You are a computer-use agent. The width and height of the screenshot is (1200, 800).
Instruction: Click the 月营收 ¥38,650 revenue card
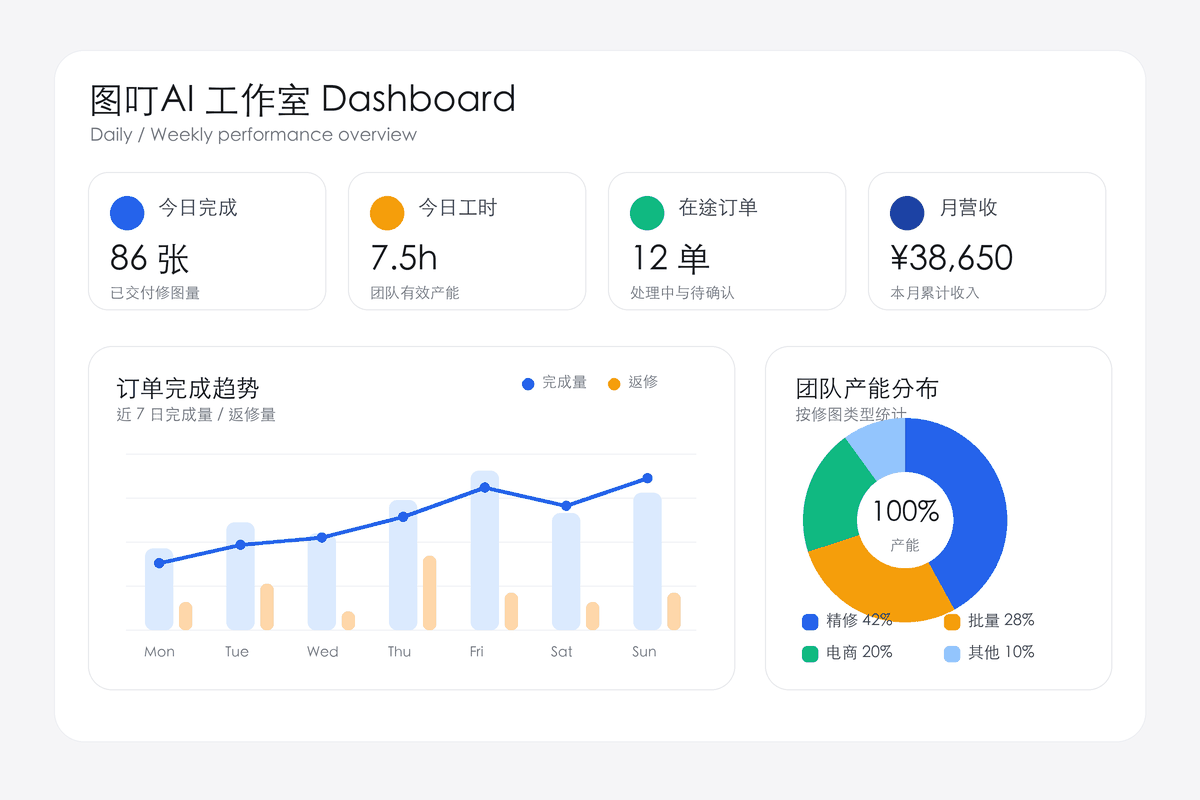987,241
